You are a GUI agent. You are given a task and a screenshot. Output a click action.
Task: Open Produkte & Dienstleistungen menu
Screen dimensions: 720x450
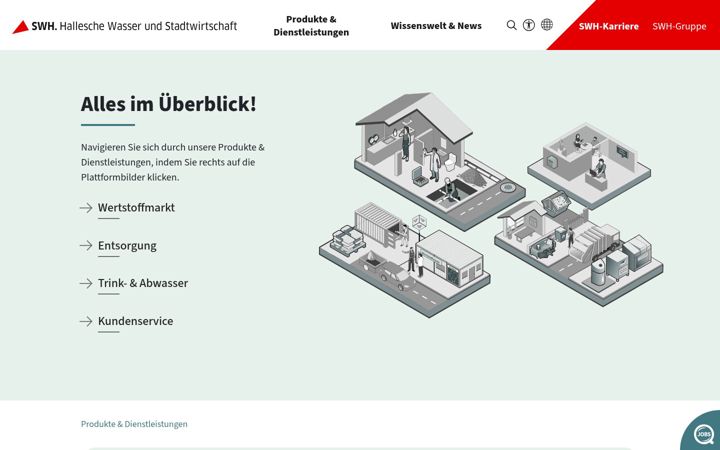[311, 26]
